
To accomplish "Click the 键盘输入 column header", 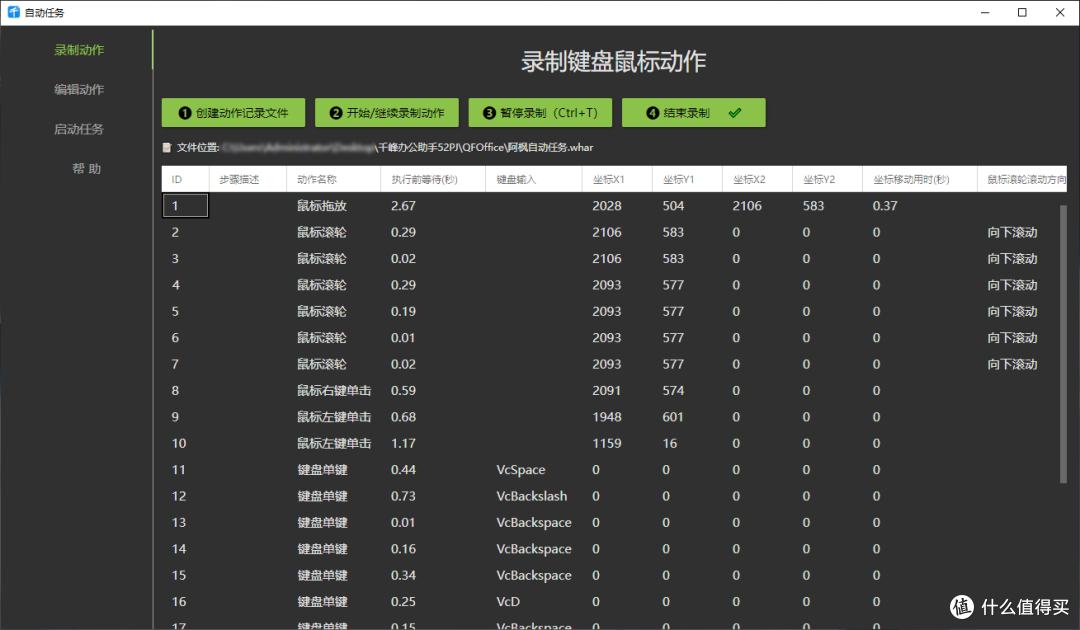I will click(x=534, y=180).
